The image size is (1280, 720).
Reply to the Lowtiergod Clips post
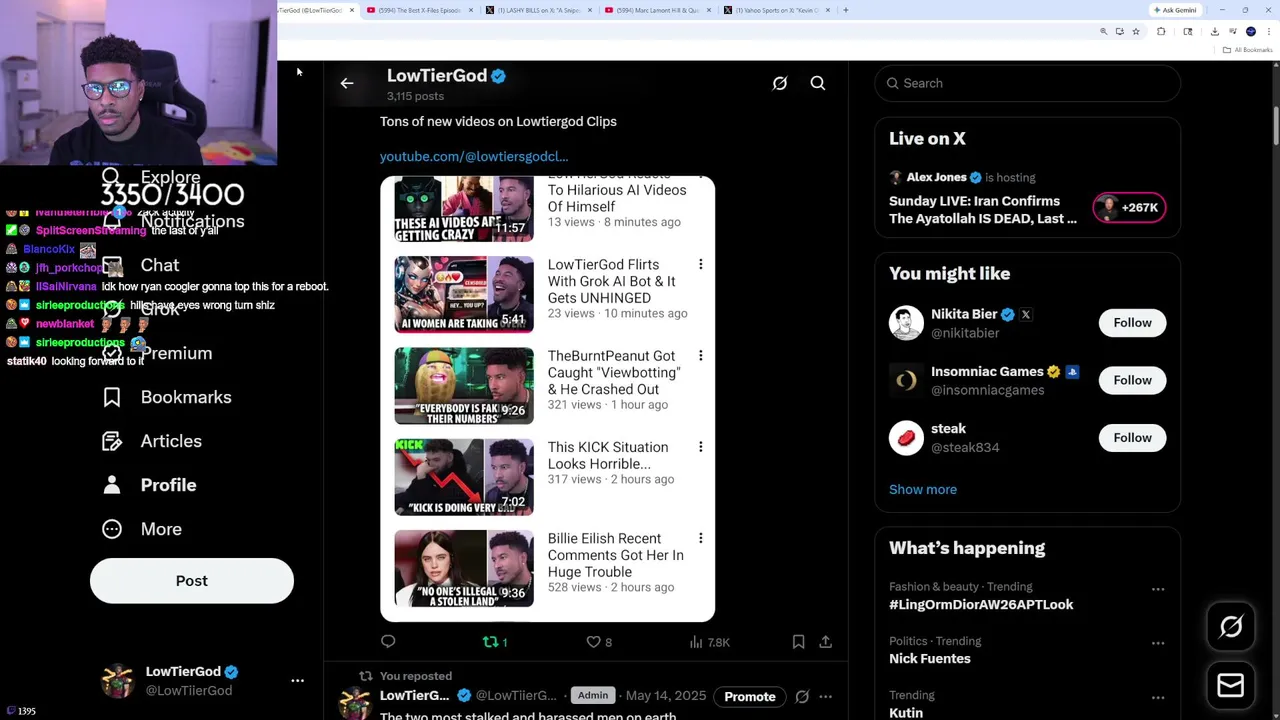(388, 642)
